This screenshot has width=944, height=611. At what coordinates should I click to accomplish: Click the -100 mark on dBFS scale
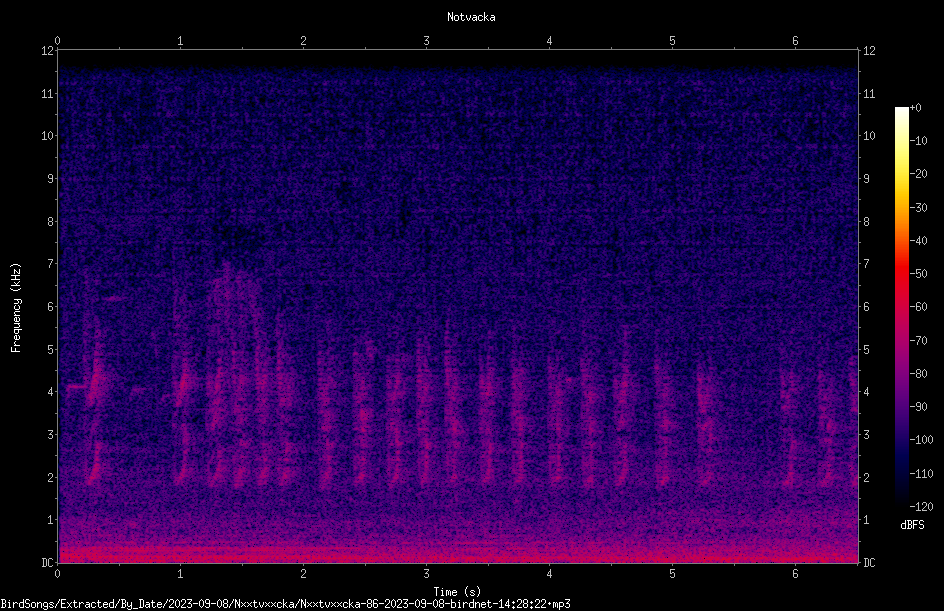tap(921, 440)
